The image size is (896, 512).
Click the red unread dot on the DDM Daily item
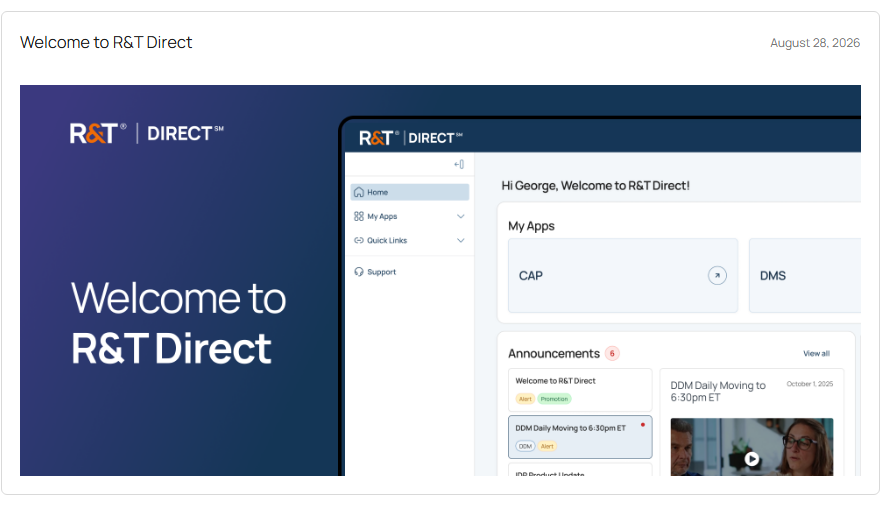click(x=643, y=425)
